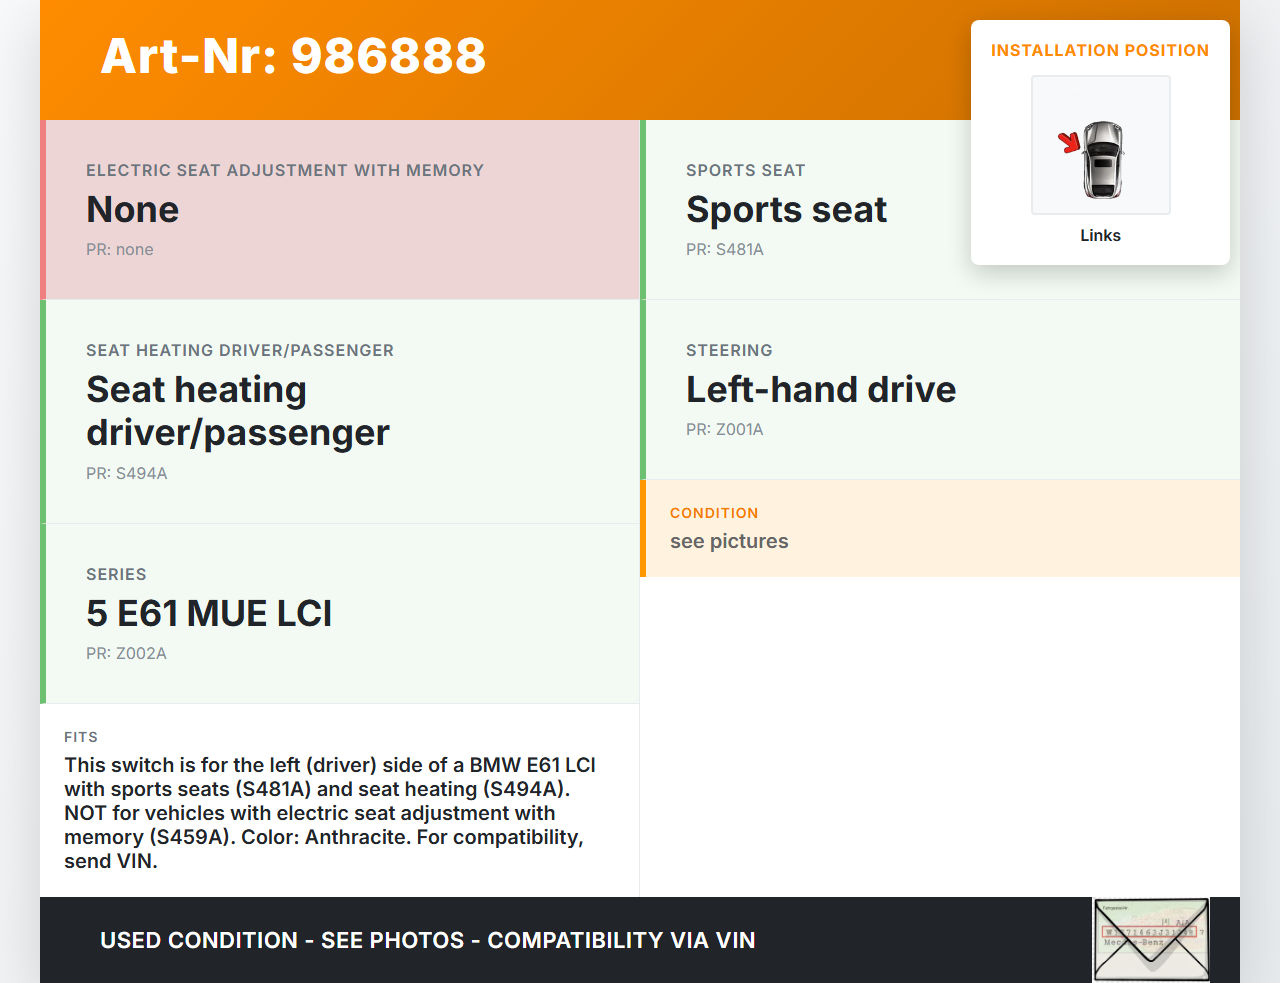Click the 'INSTALLATION POSITION' heading
1280x983 pixels.
pos(1099,51)
